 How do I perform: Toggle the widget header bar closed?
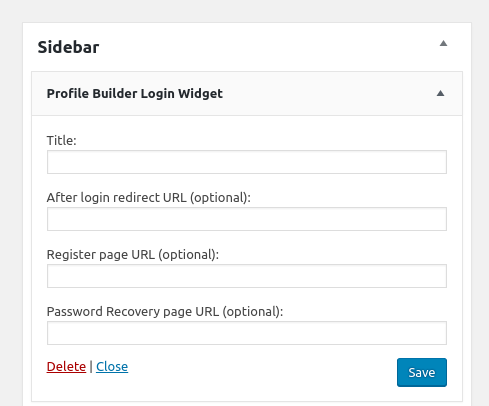click(x=247, y=94)
